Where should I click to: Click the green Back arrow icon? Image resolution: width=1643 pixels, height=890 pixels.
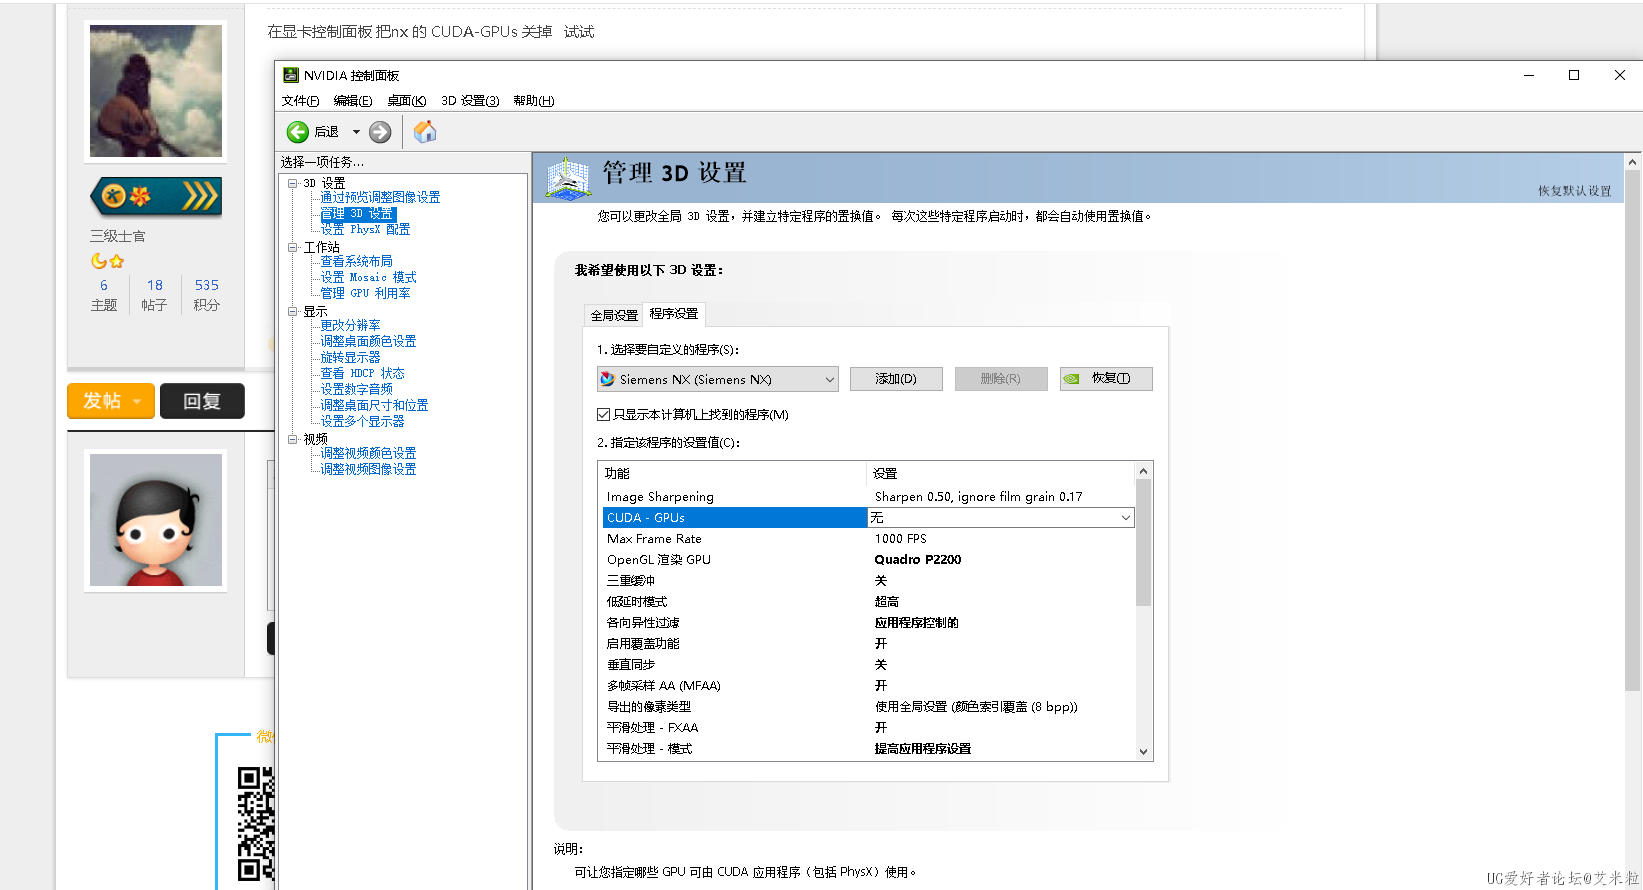298,132
